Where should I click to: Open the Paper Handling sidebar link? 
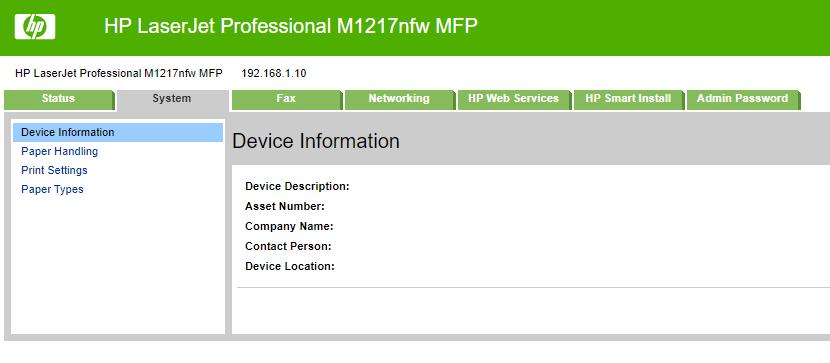59,151
